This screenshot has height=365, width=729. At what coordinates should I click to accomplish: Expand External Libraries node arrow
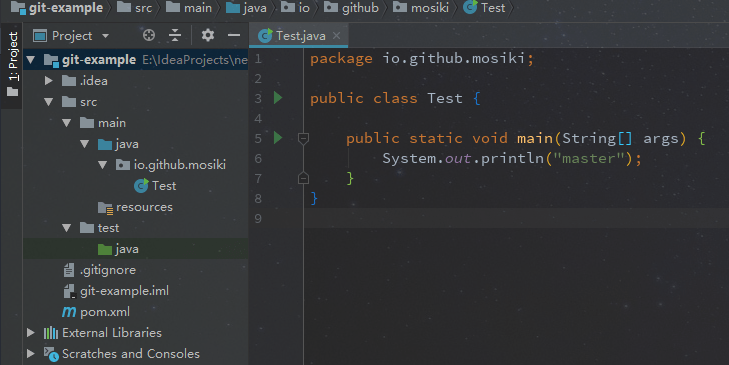pyautogui.click(x=31, y=333)
